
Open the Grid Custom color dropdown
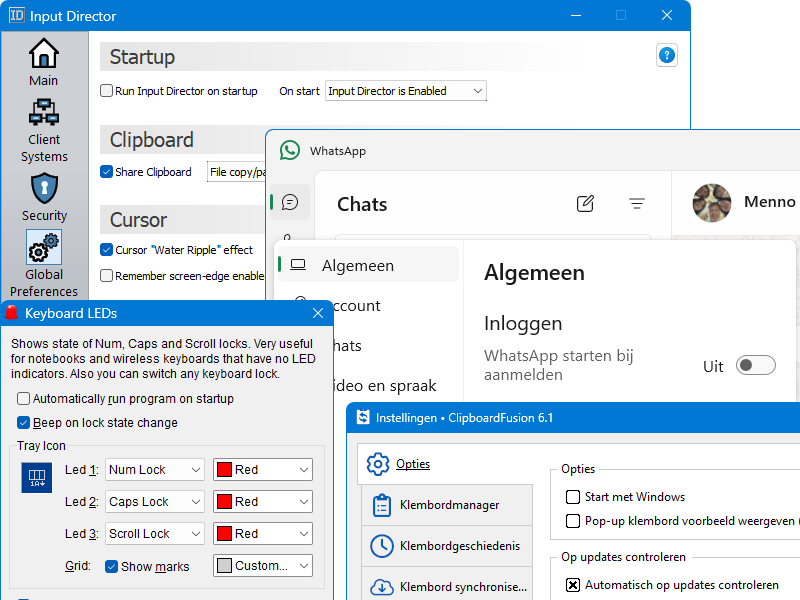pos(263,566)
